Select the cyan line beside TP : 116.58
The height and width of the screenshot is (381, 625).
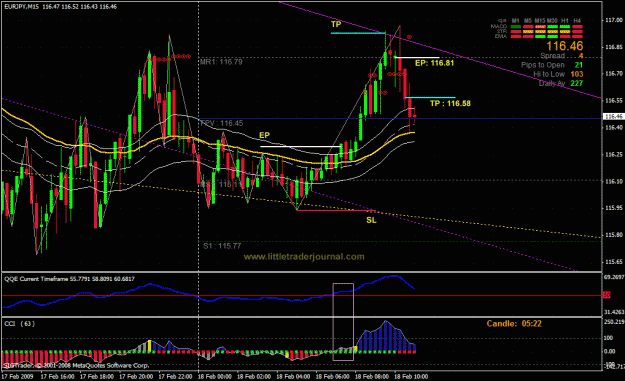(x=430, y=98)
